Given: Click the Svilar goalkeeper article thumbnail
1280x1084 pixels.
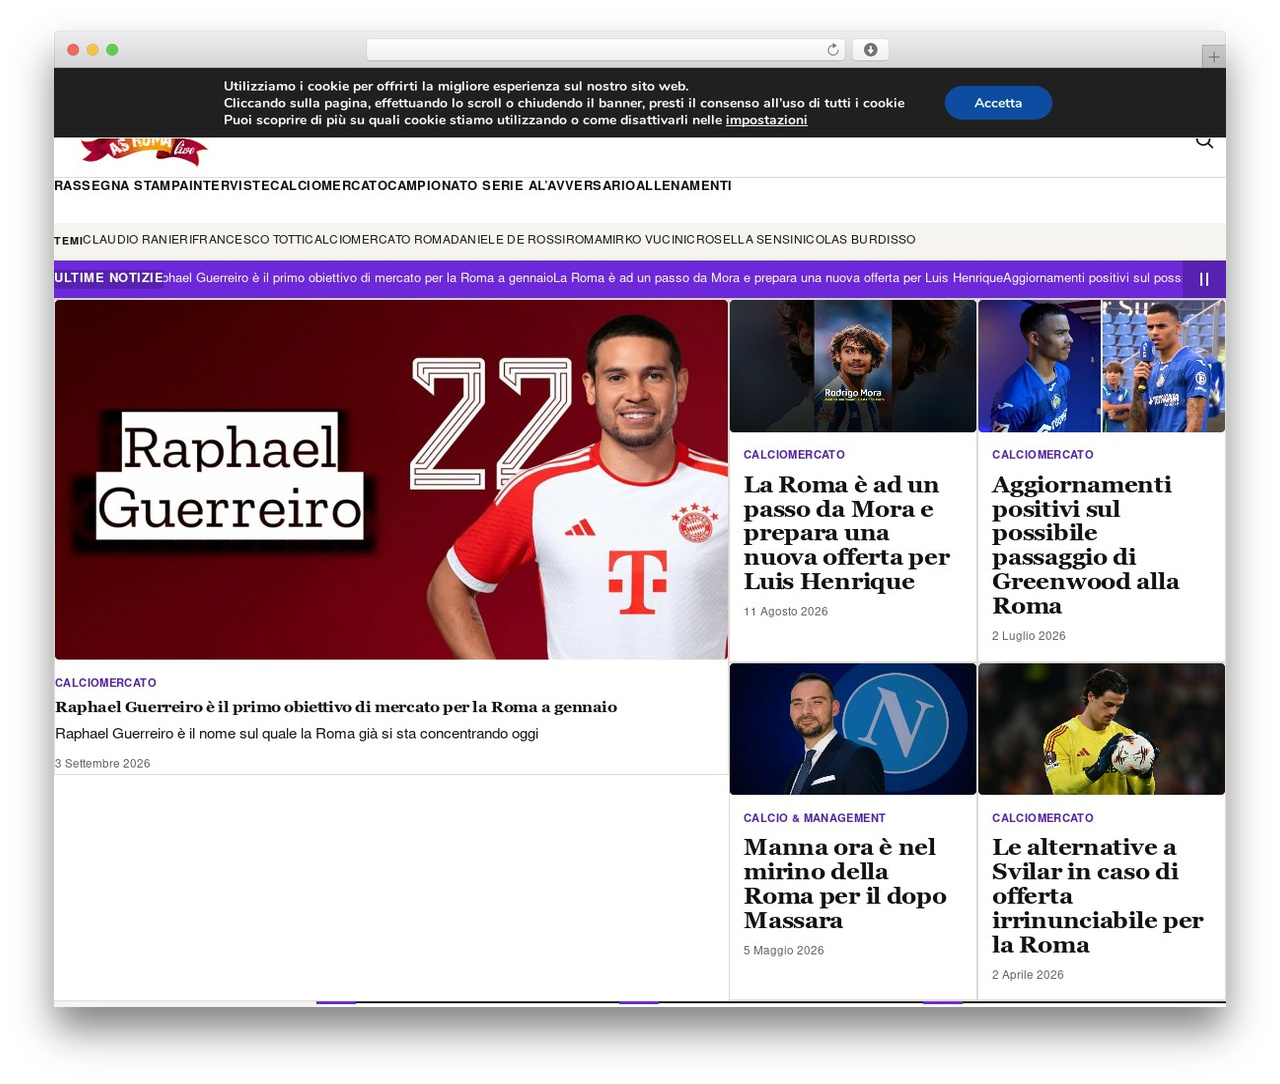Looking at the screenshot, I should coord(1101,729).
